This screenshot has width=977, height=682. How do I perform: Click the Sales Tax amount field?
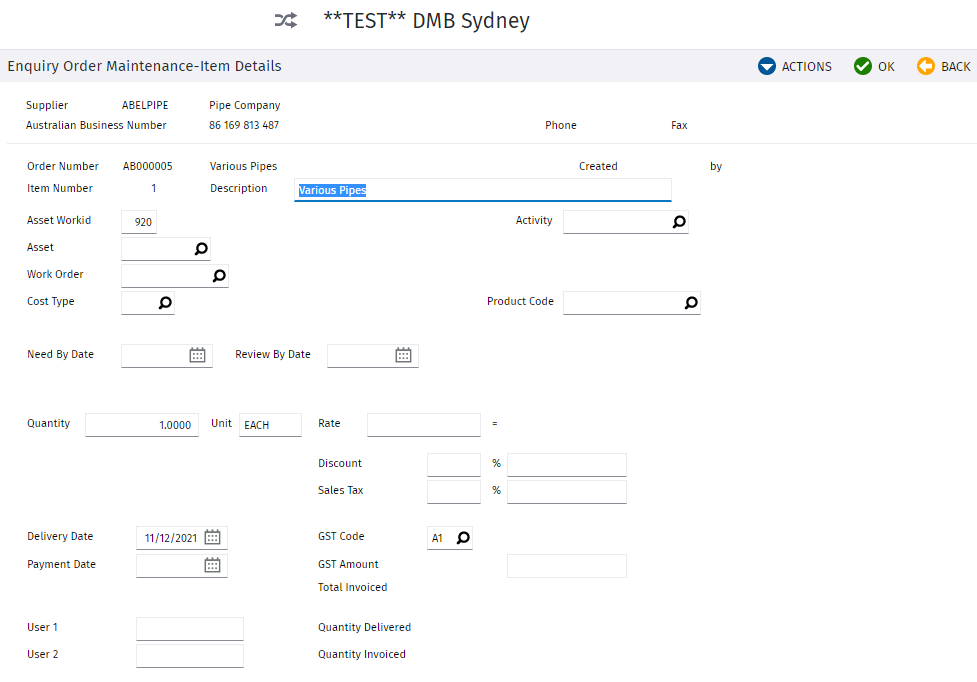[566, 491]
